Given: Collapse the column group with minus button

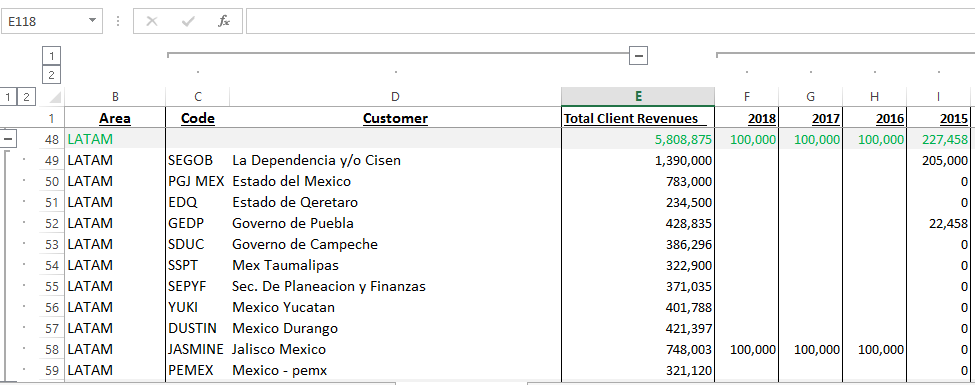Looking at the screenshot, I should click(x=638, y=55).
